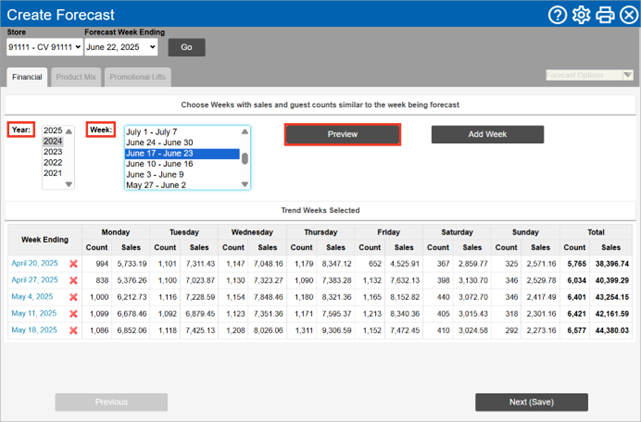
Task: Delete the May 11, 2025 trend week
Action: [74, 314]
